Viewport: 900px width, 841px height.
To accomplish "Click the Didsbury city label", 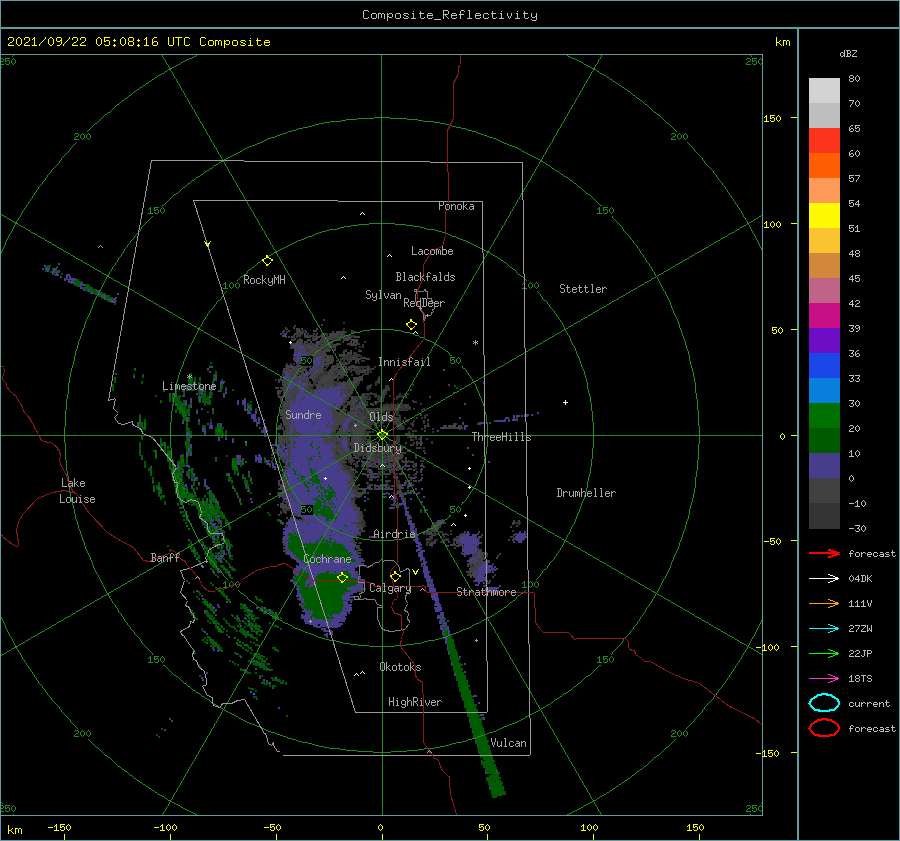I will [377, 448].
